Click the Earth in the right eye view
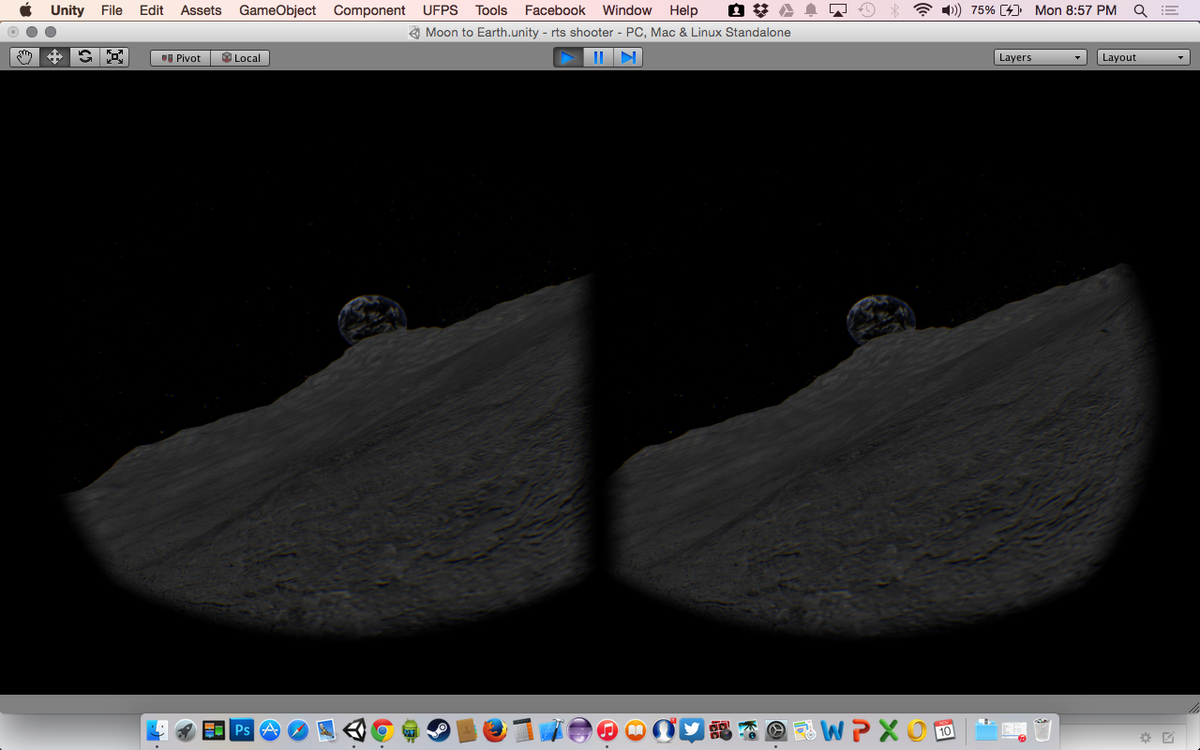This screenshot has width=1200, height=750. 879,319
